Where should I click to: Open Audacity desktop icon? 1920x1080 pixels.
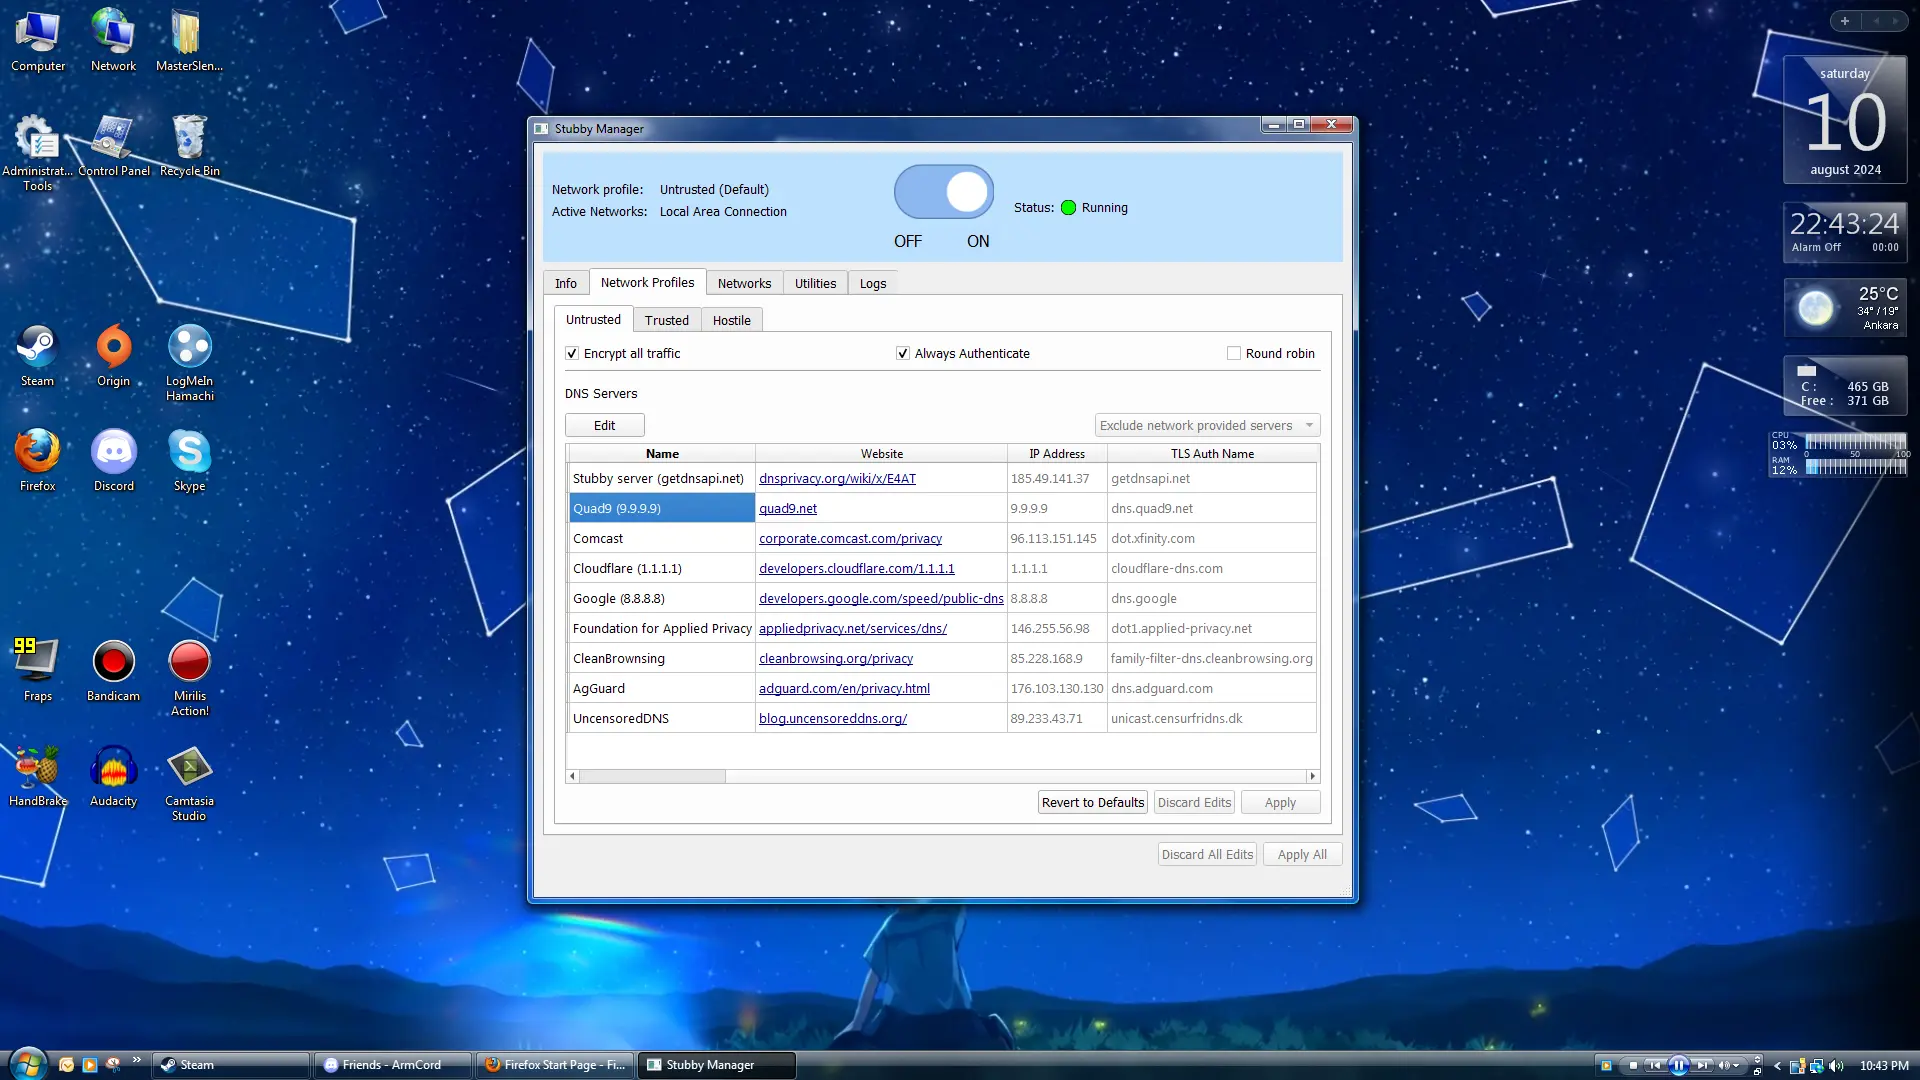click(113, 776)
